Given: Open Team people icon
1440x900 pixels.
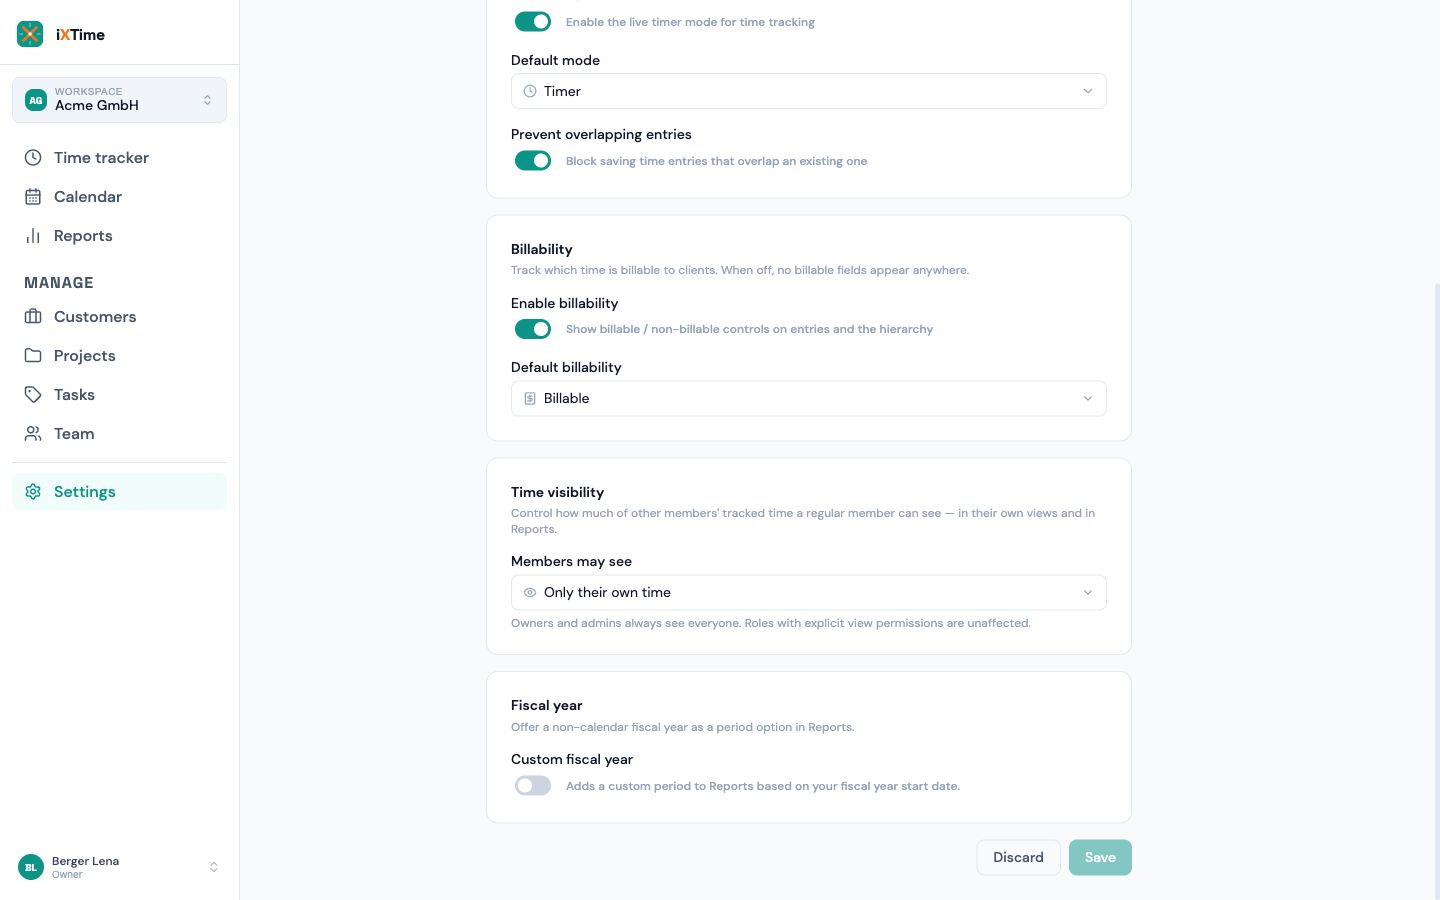Looking at the screenshot, I should pos(33,434).
